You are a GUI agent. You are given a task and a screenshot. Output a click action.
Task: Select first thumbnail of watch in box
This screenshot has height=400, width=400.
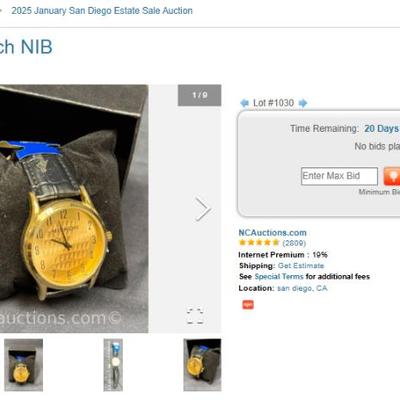pyautogui.click(x=23, y=365)
